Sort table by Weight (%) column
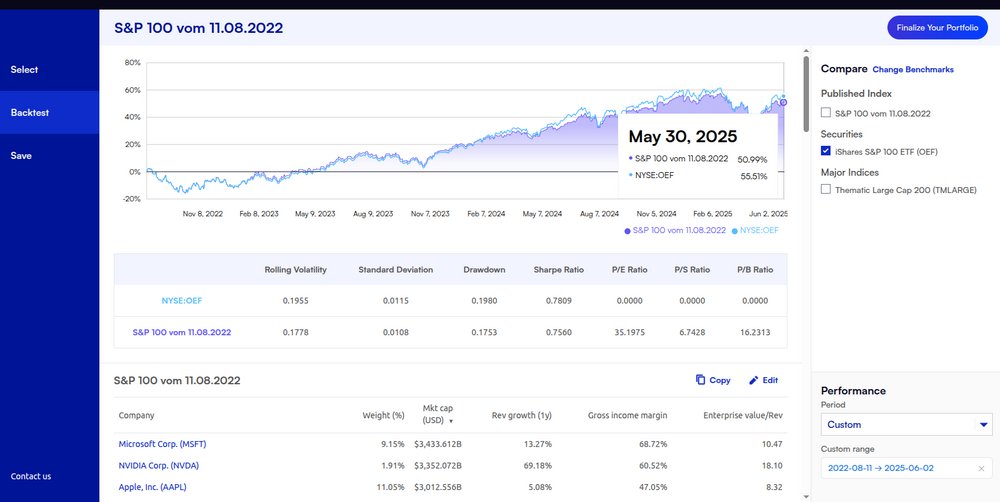The image size is (1000, 502). tap(383, 415)
